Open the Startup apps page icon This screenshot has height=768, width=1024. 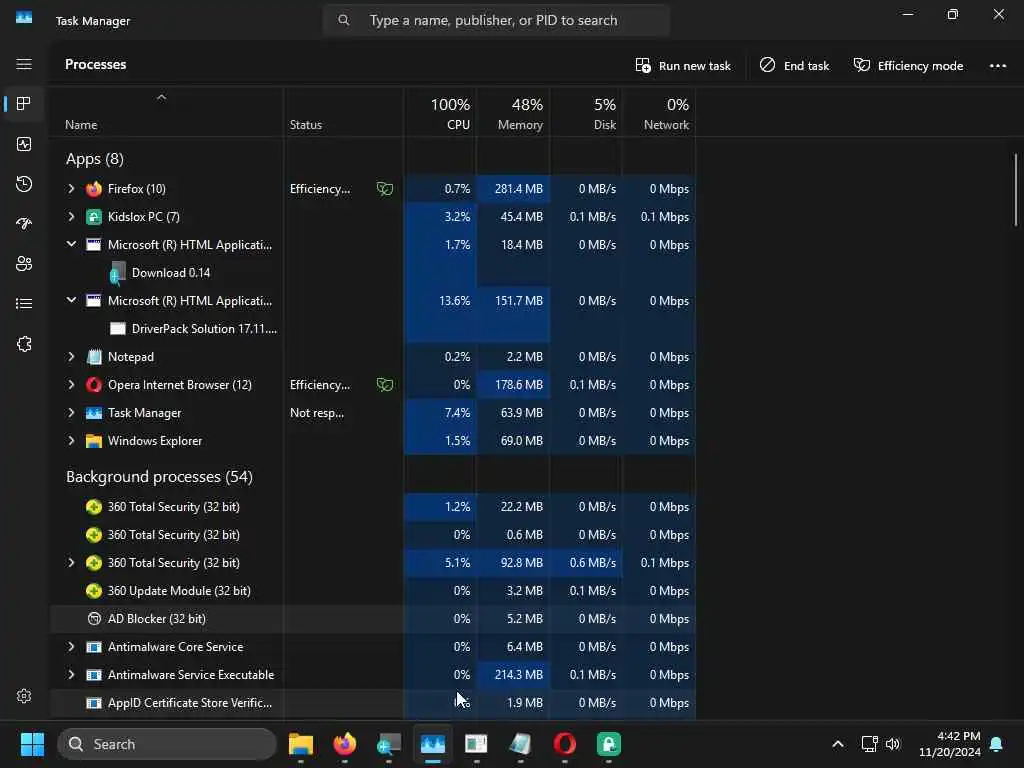coord(24,224)
